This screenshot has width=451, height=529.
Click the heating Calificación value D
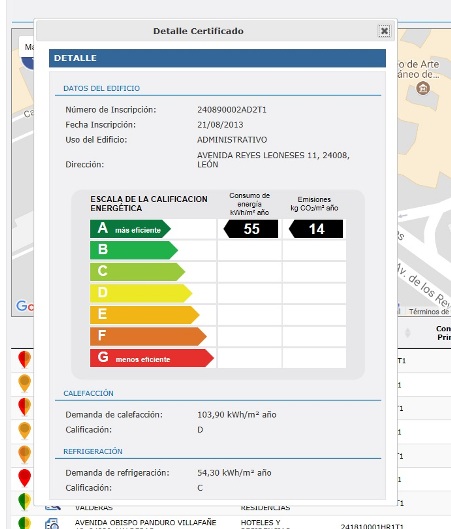pos(200,430)
